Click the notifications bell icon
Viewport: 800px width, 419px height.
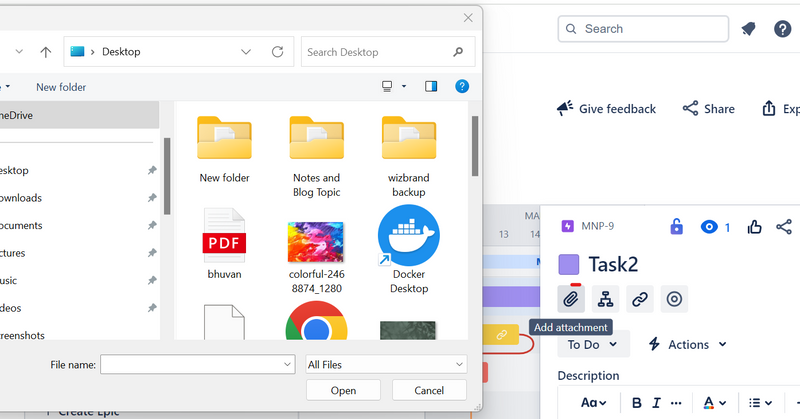click(x=748, y=29)
